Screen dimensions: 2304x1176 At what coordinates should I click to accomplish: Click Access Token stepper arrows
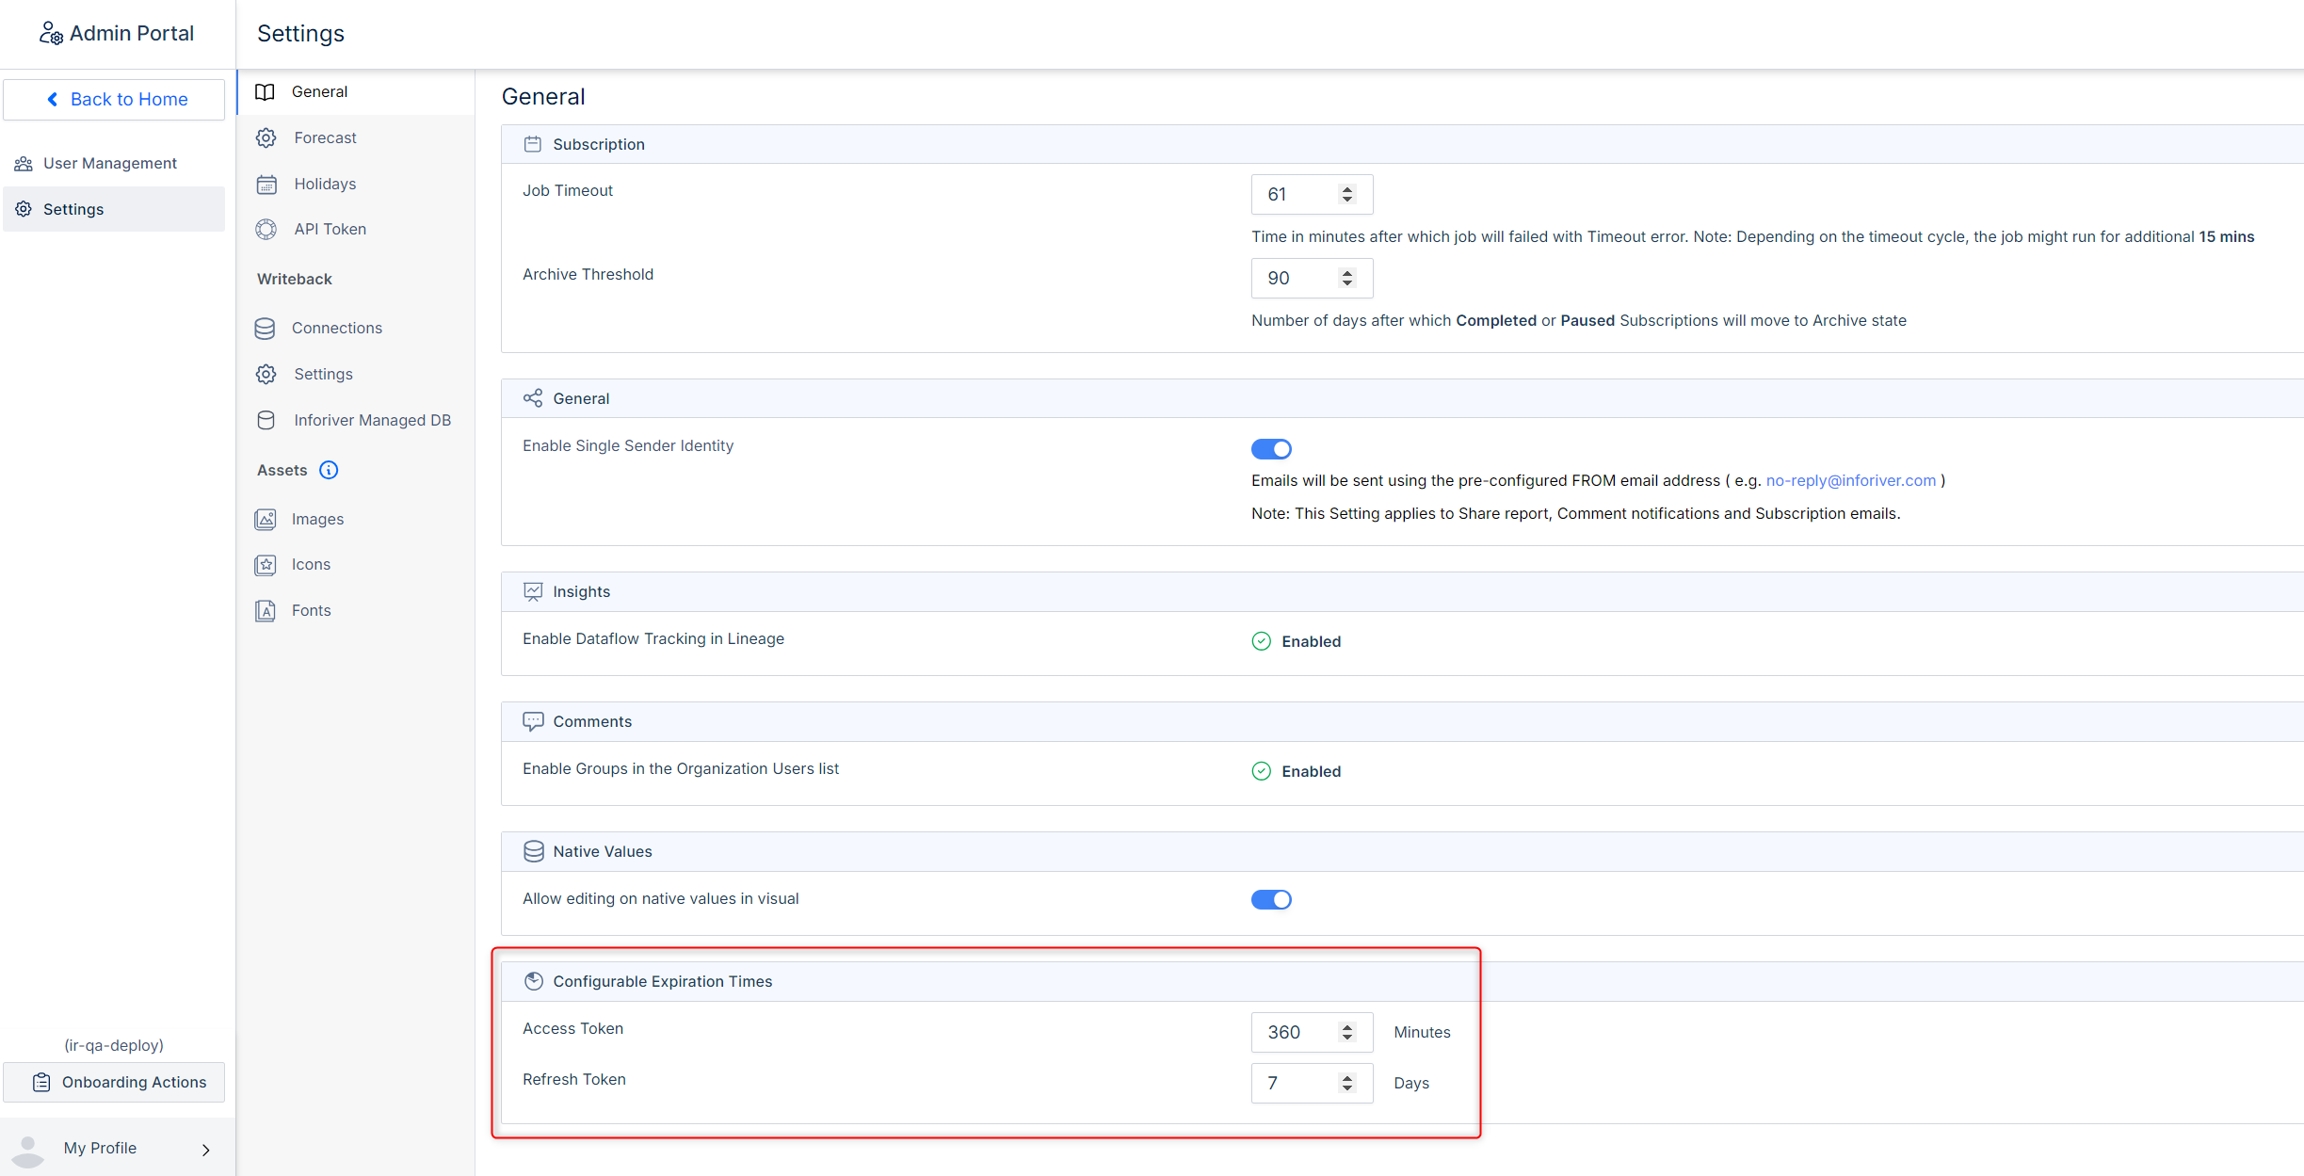(x=1347, y=1032)
